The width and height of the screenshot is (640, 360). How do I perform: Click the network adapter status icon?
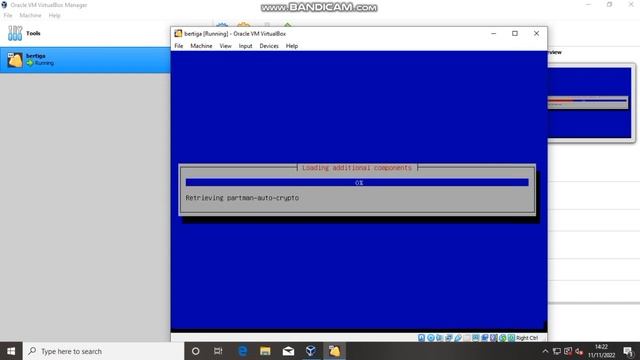pos(448,338)
